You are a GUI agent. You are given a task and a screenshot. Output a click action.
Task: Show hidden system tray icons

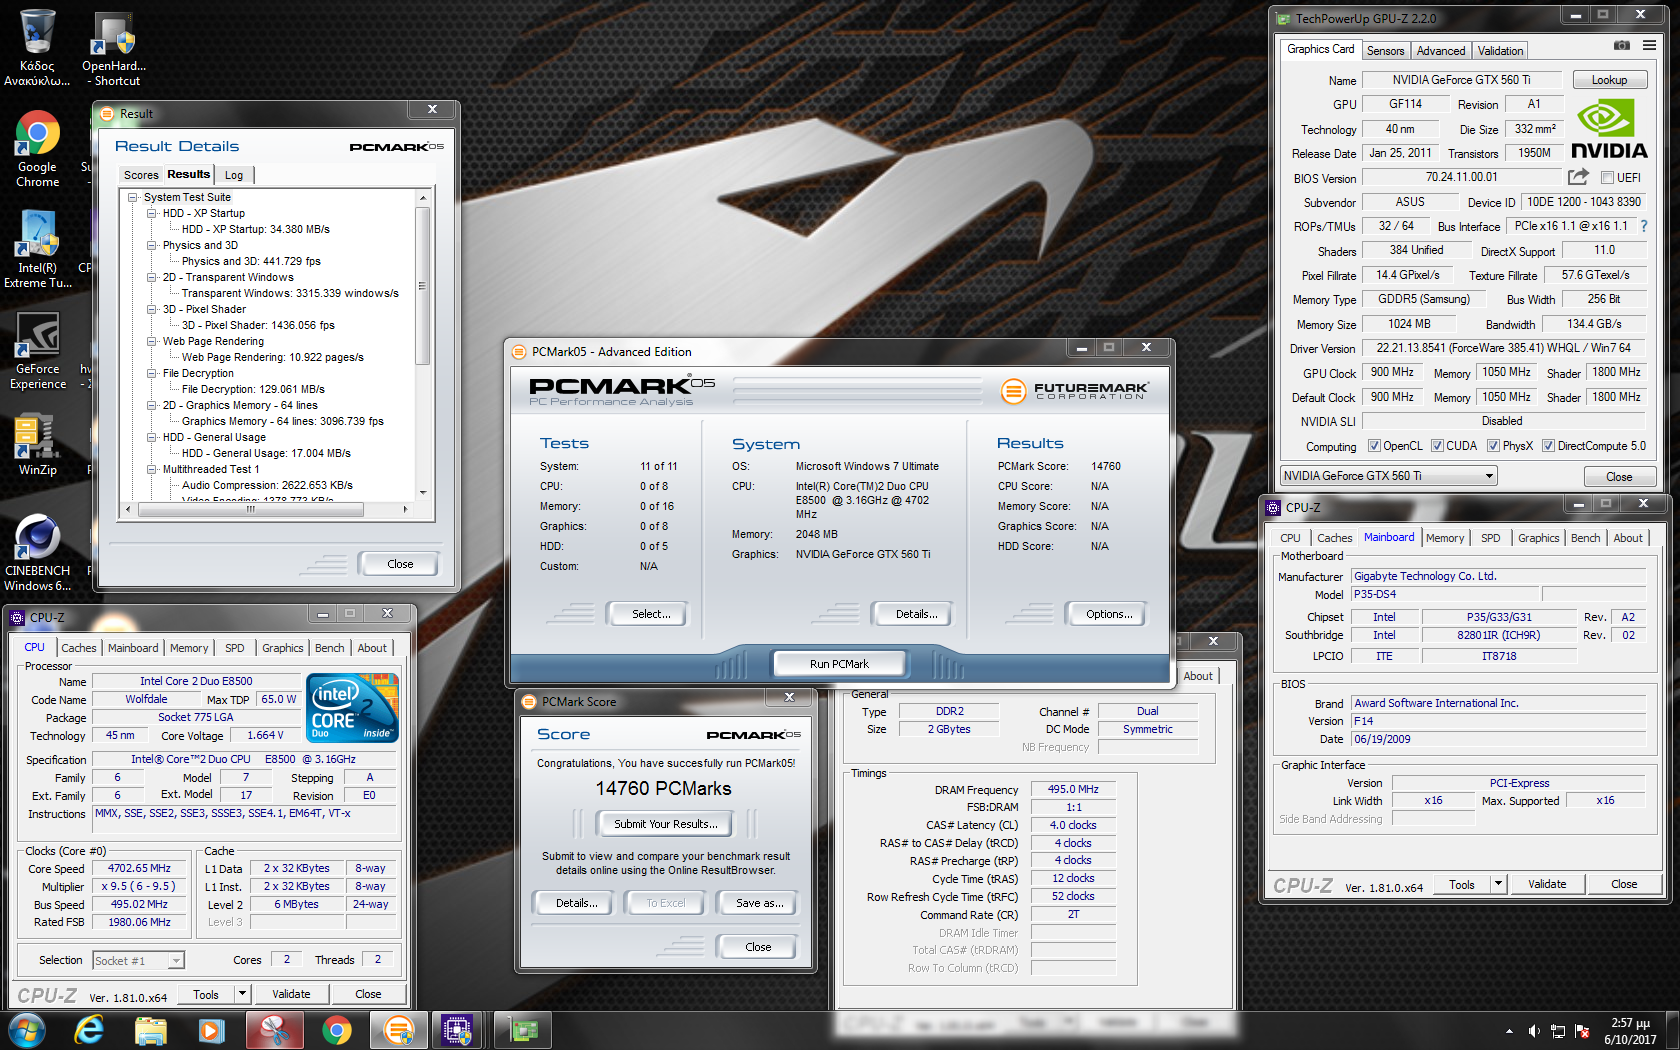pos(1509,1031)
